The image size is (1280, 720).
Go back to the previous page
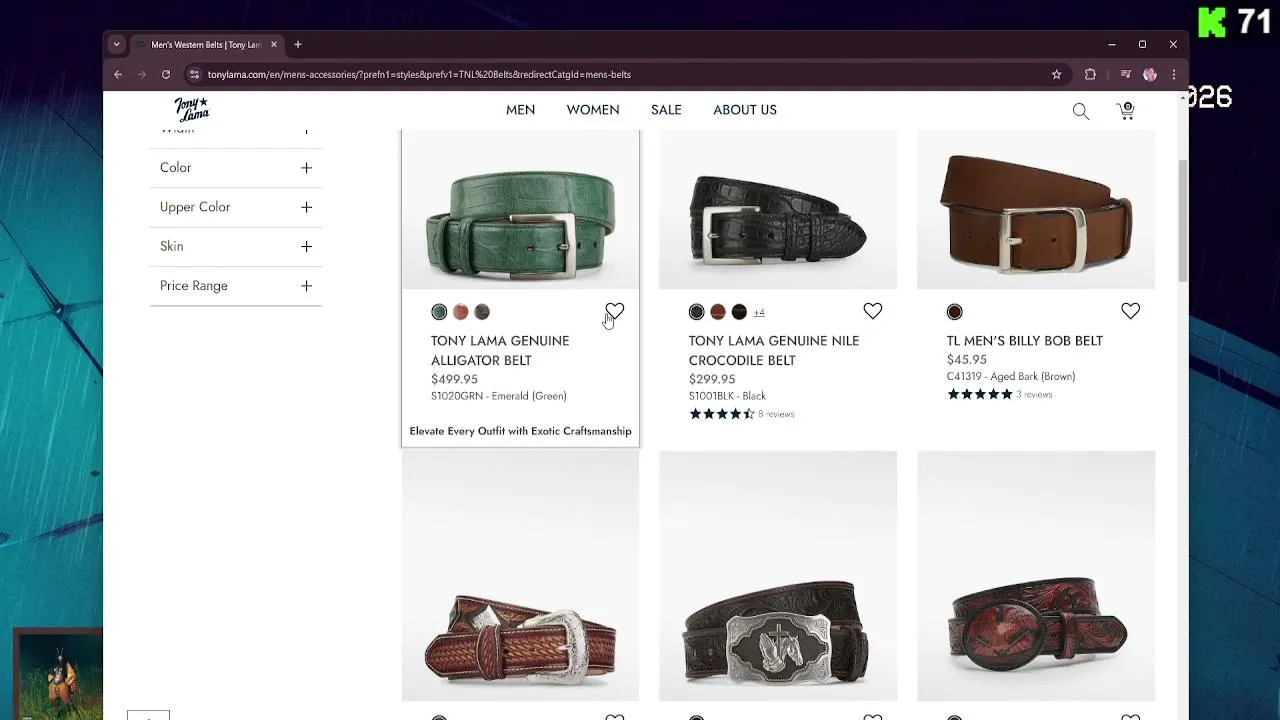[x=118, y=74]
